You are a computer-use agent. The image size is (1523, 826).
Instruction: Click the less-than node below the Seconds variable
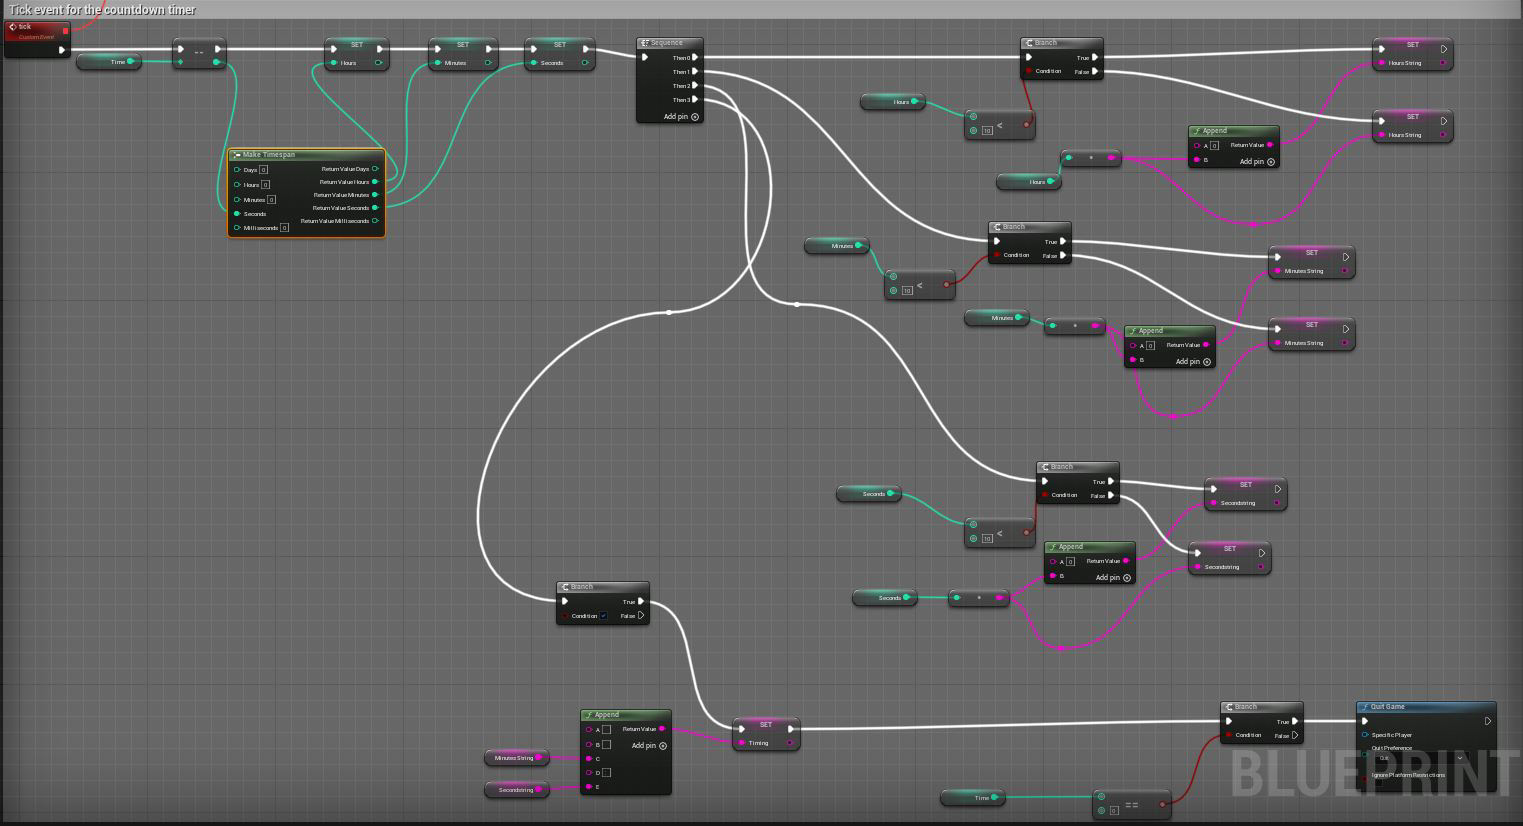(x=1000, y=532)
